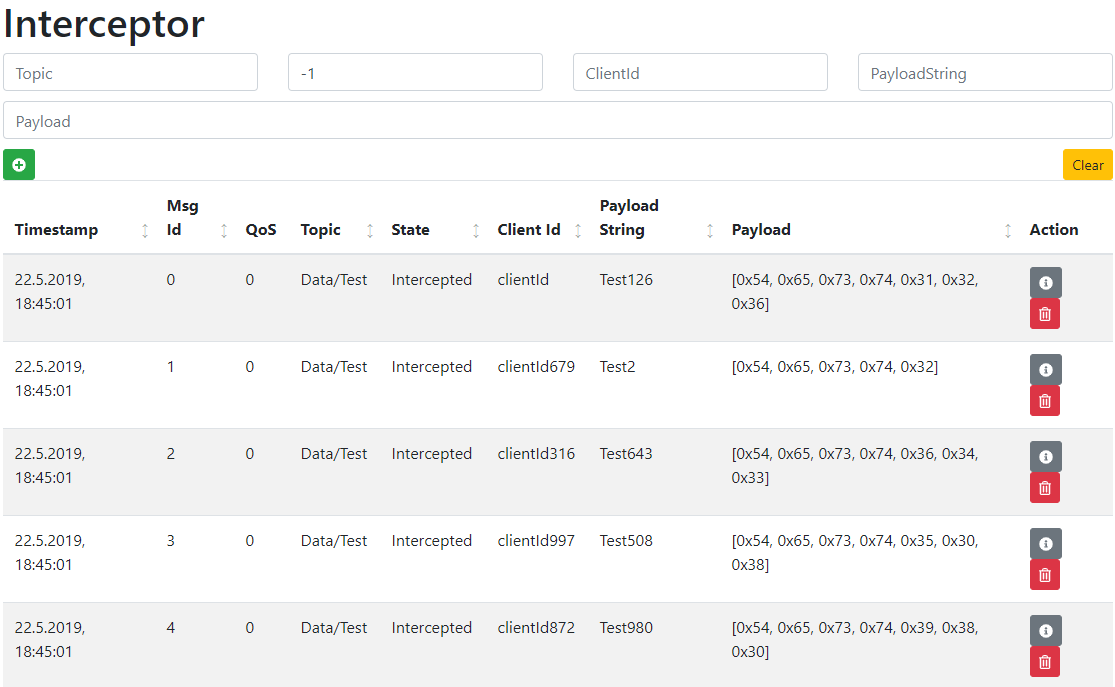1115x687 pixels.
Task: View info for message Test643
Action: coord(1045,457)
